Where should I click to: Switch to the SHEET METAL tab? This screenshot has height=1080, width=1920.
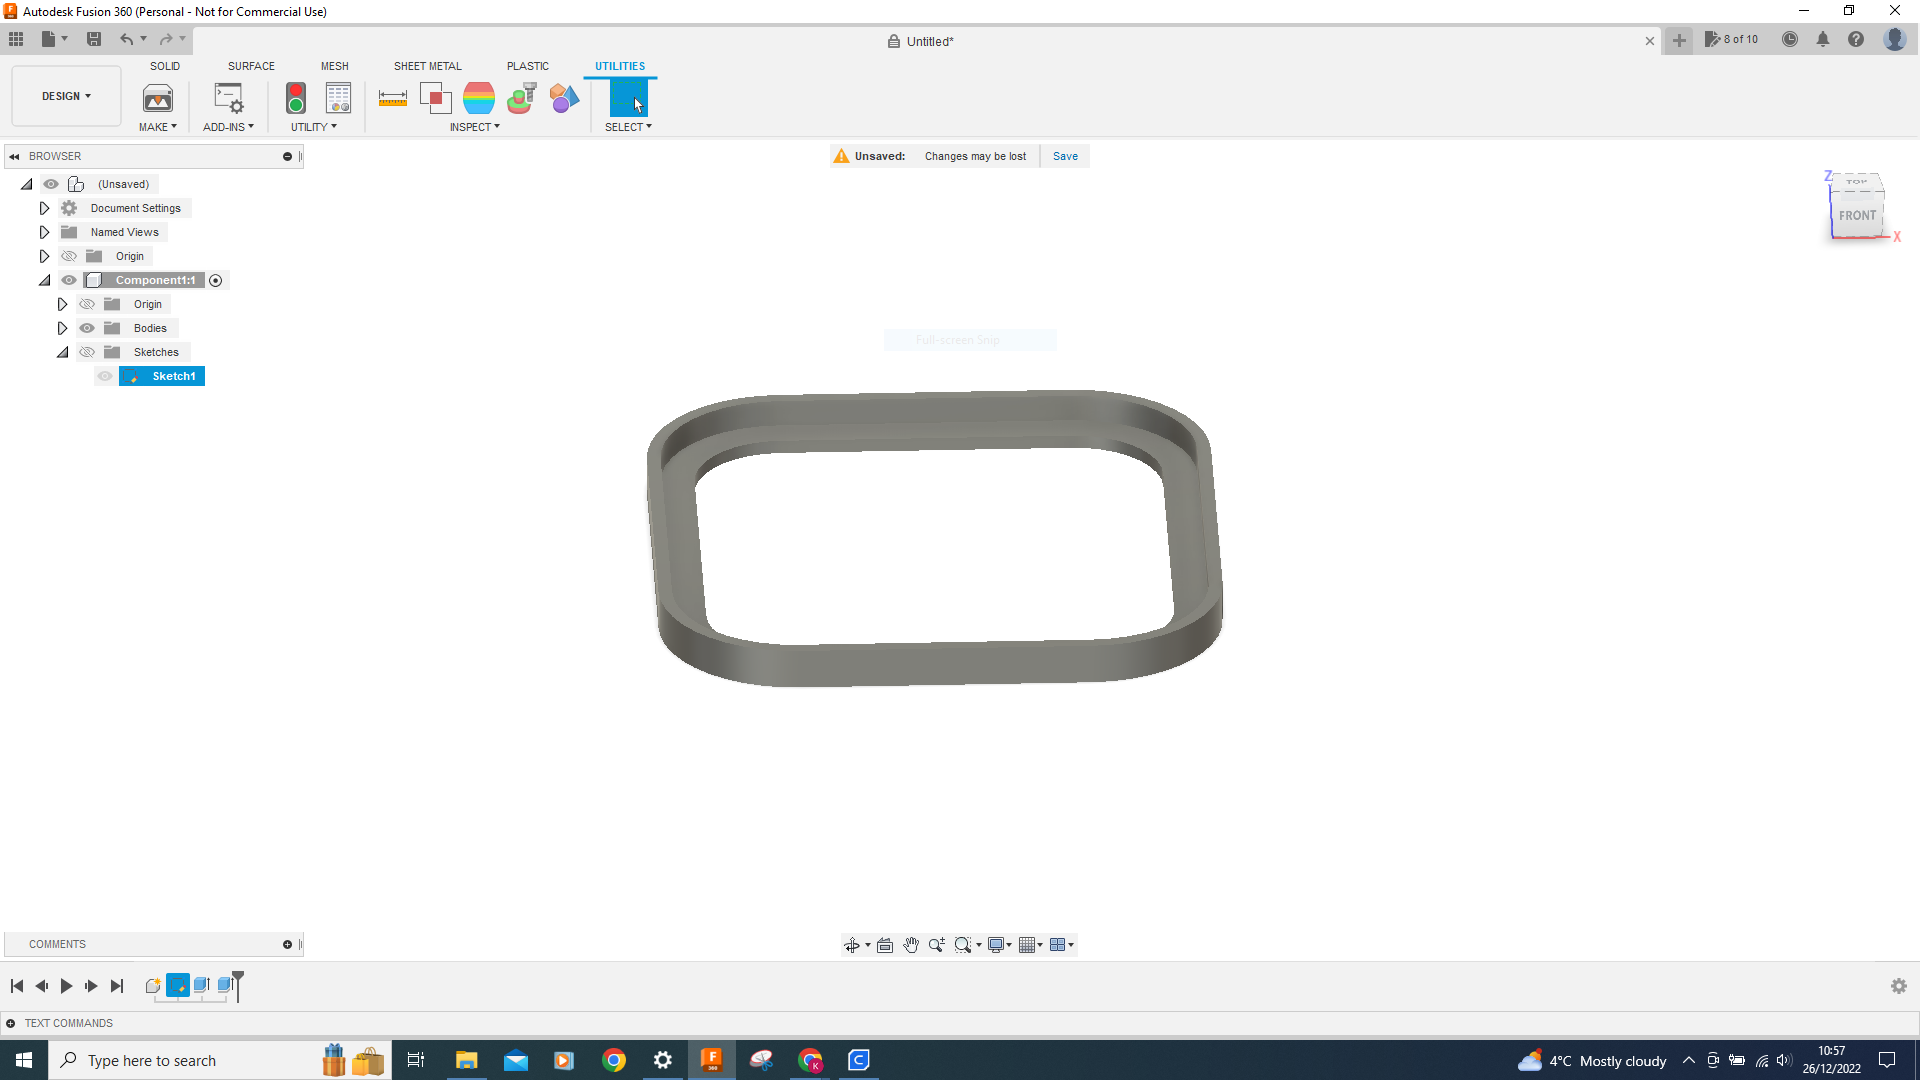(x=427, y=66)
